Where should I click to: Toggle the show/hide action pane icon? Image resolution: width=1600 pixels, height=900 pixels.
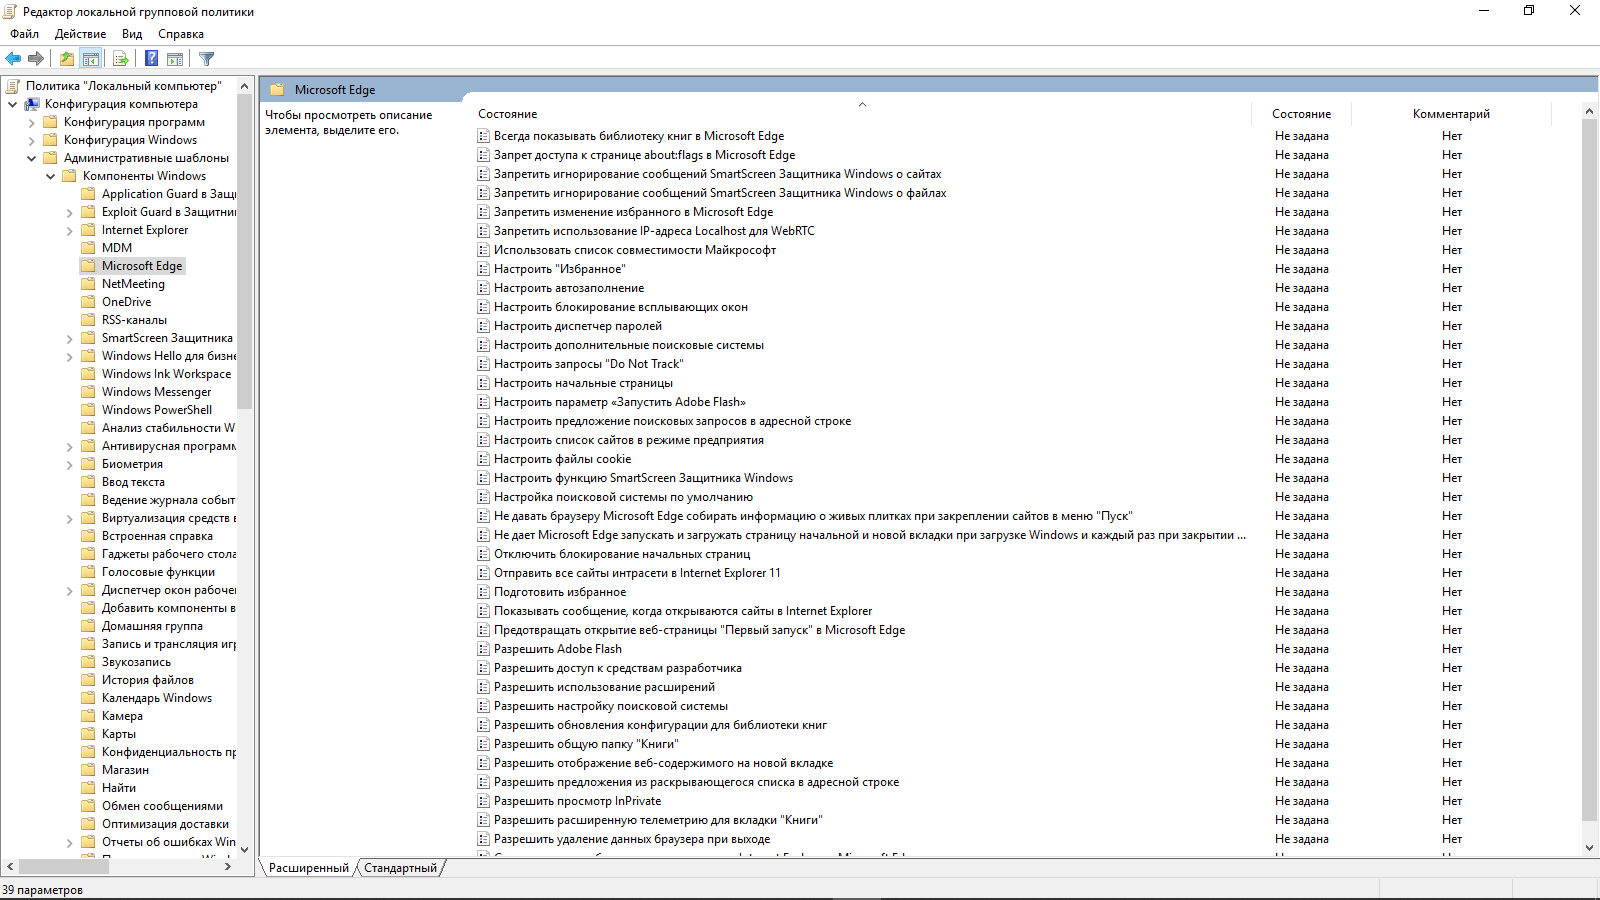click(175, 59)
